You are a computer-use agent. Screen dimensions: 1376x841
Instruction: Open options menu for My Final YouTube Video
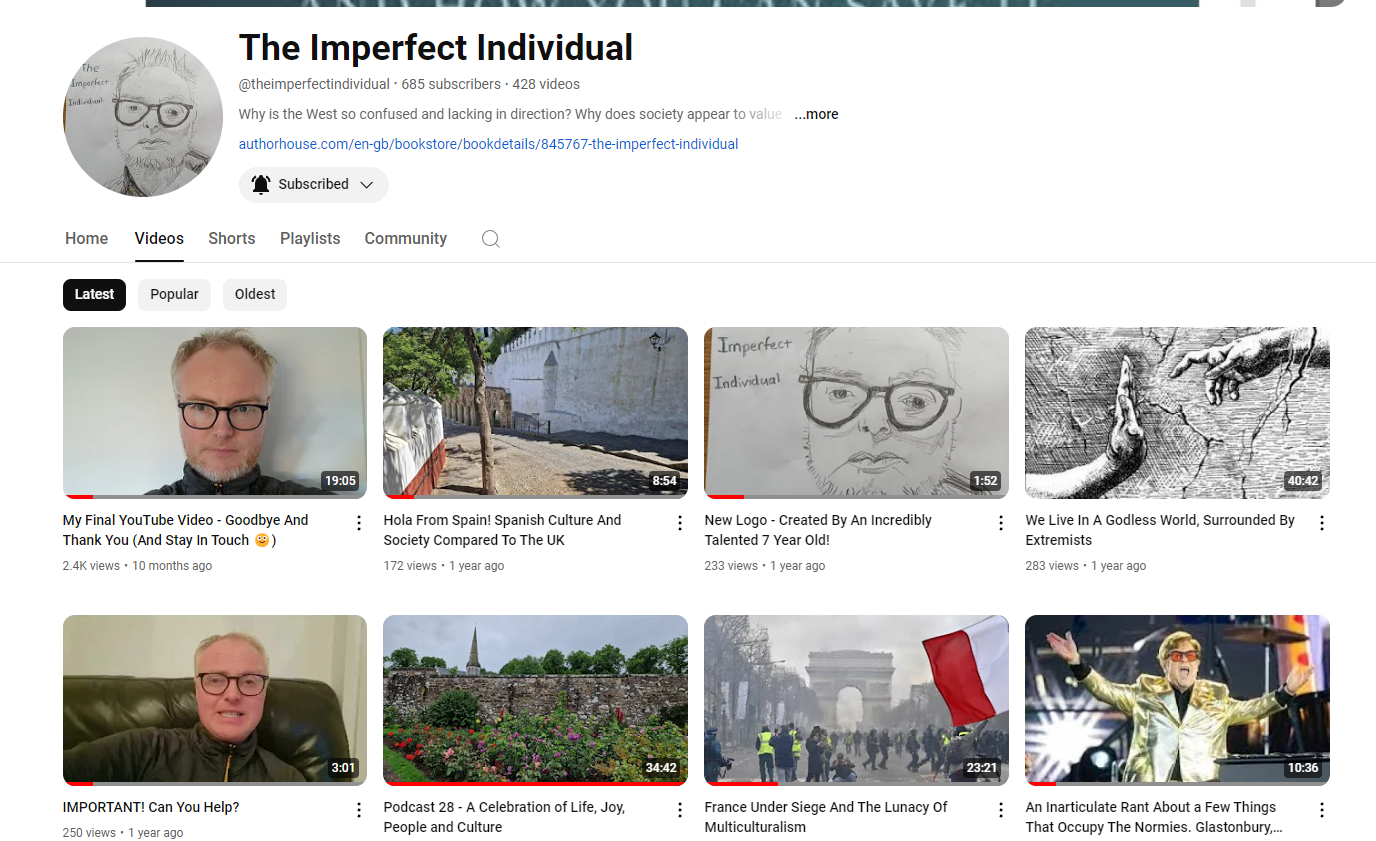359,523
